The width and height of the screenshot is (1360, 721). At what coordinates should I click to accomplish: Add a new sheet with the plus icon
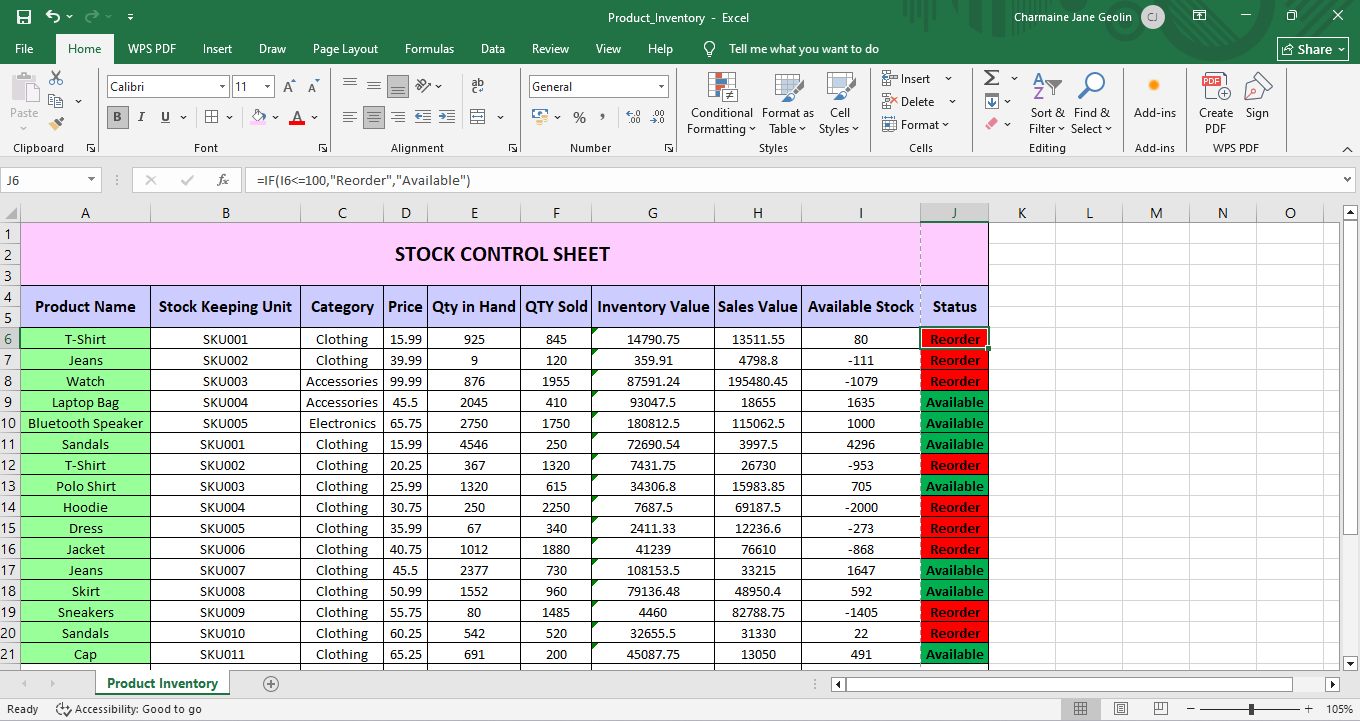pos(270,684)
